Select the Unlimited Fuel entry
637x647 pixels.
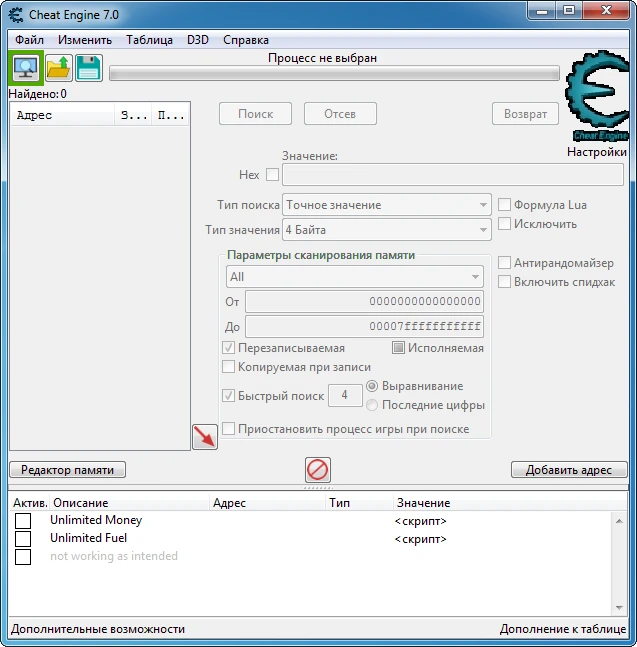point(88,538)
